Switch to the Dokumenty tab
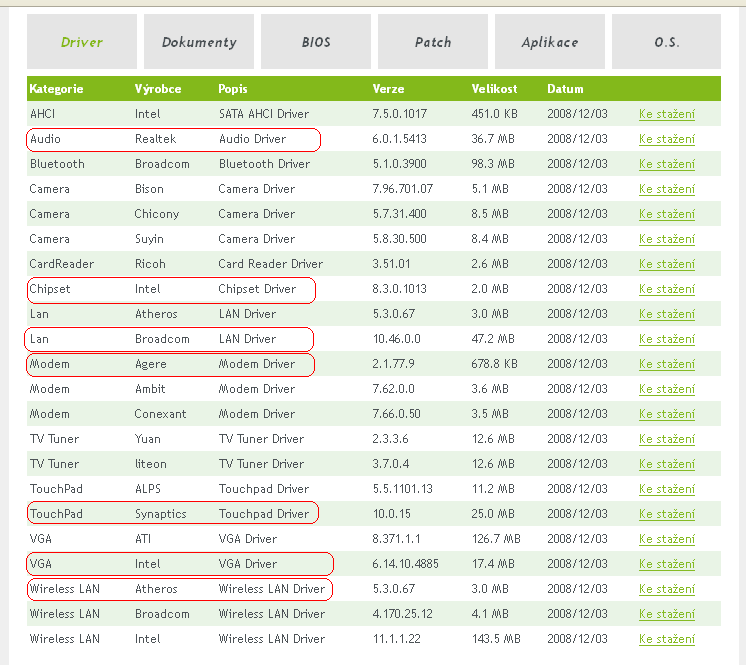The image size is (746, 665). click(x=199, y=42)
